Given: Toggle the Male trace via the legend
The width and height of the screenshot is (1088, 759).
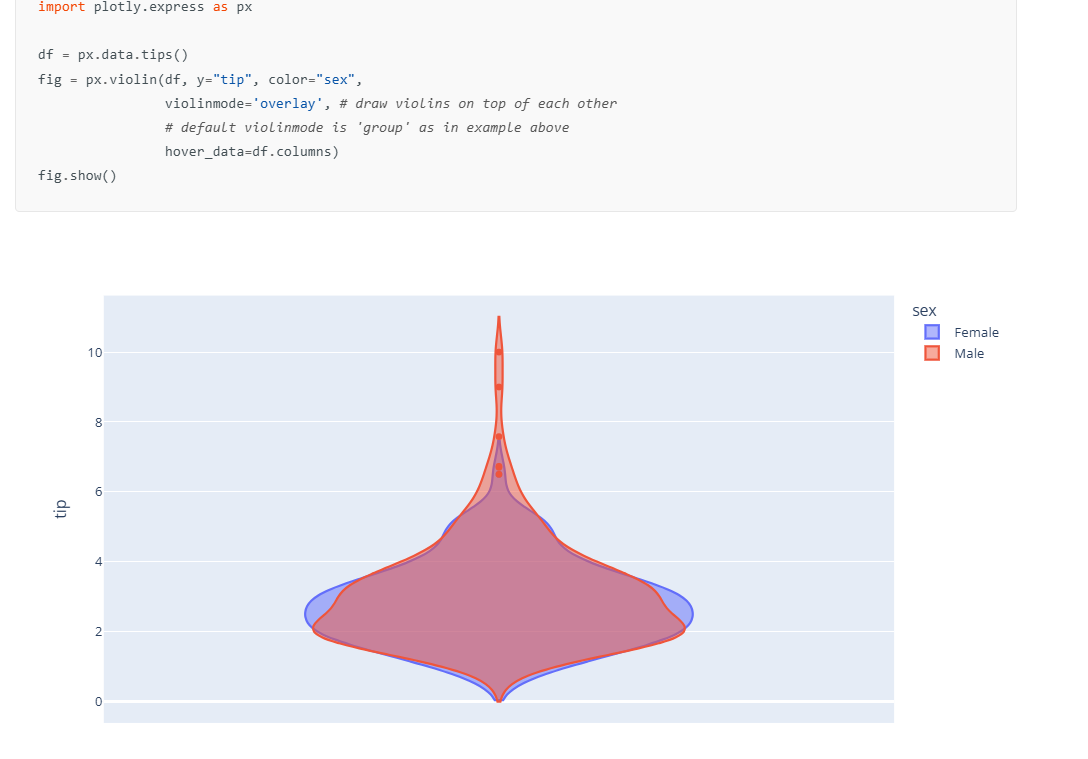Looking at the screenshot, I should click(967, 353).
